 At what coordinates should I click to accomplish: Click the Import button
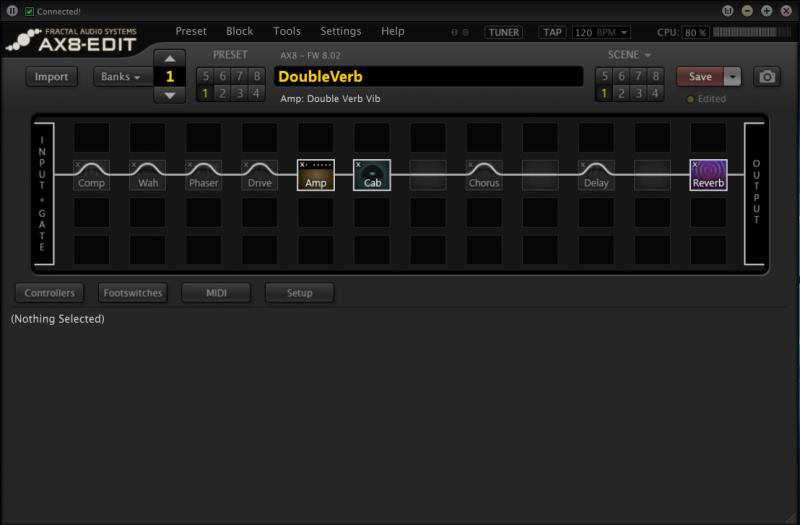[52, 77]
